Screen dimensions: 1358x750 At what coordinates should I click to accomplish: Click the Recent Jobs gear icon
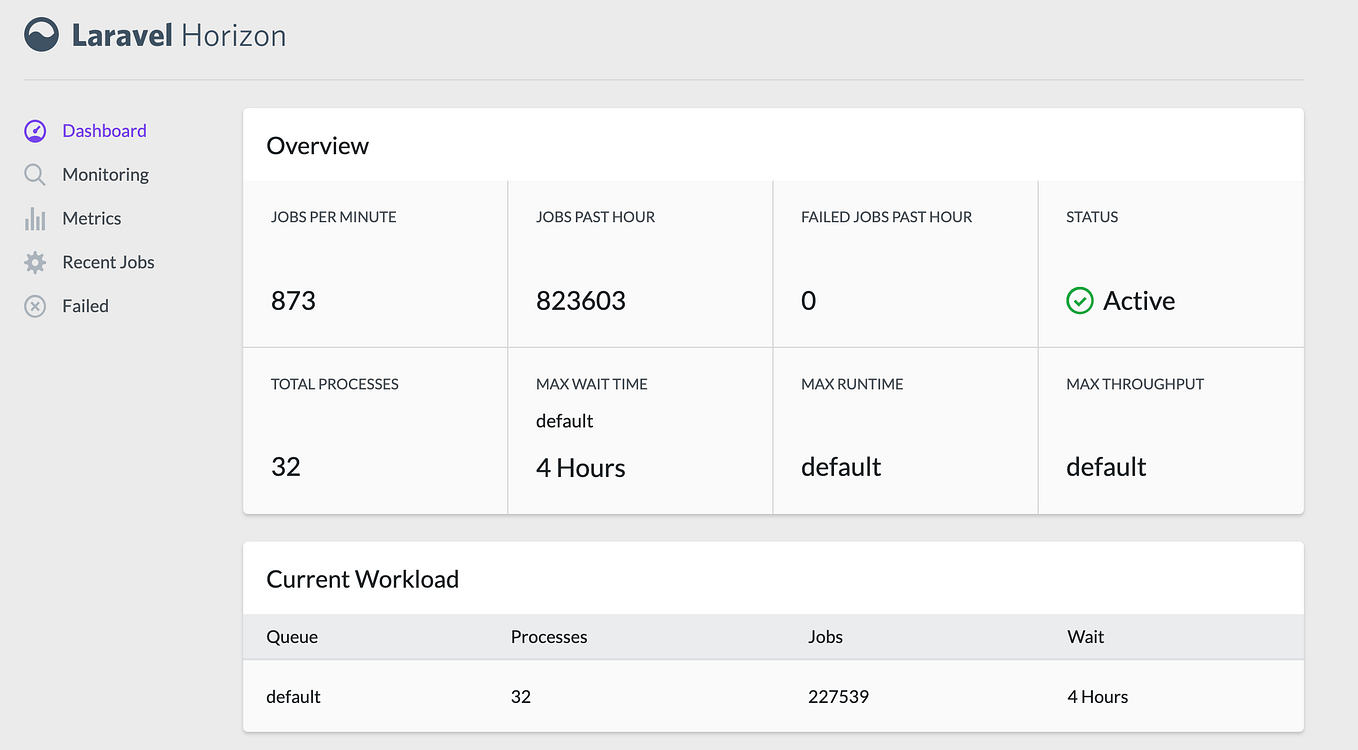tap(34, 262)
